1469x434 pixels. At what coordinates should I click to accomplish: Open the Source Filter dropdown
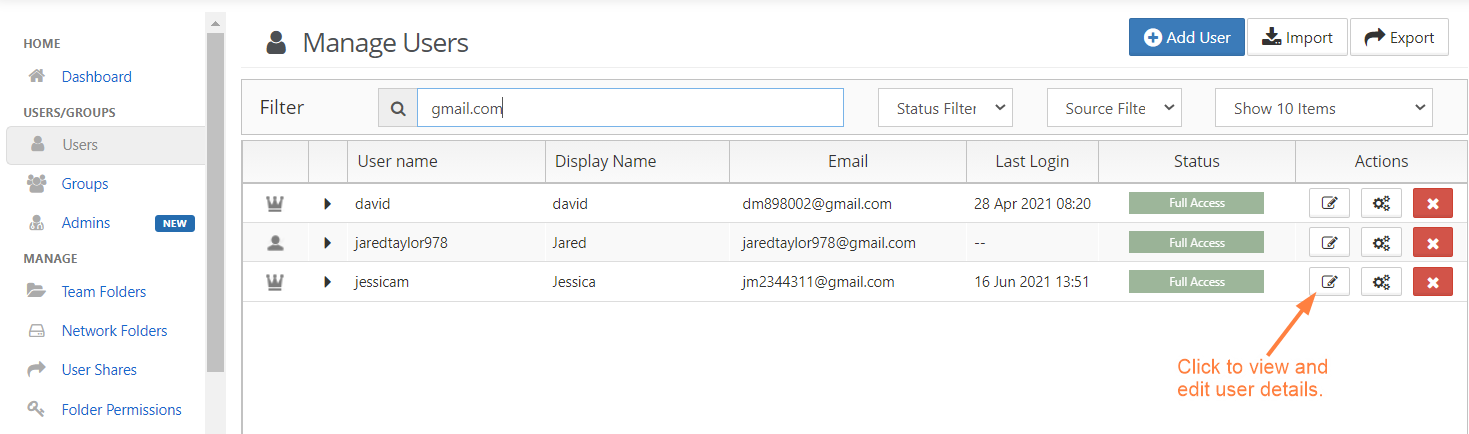(1114, 108)
